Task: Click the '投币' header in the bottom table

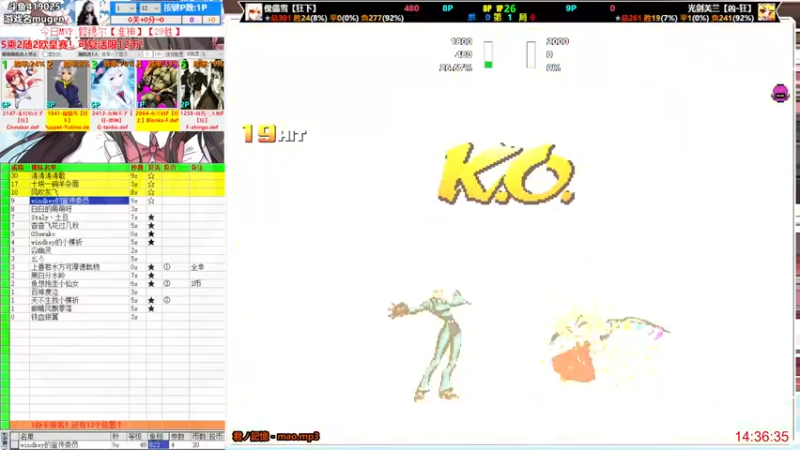Action: tap(216, 437)
